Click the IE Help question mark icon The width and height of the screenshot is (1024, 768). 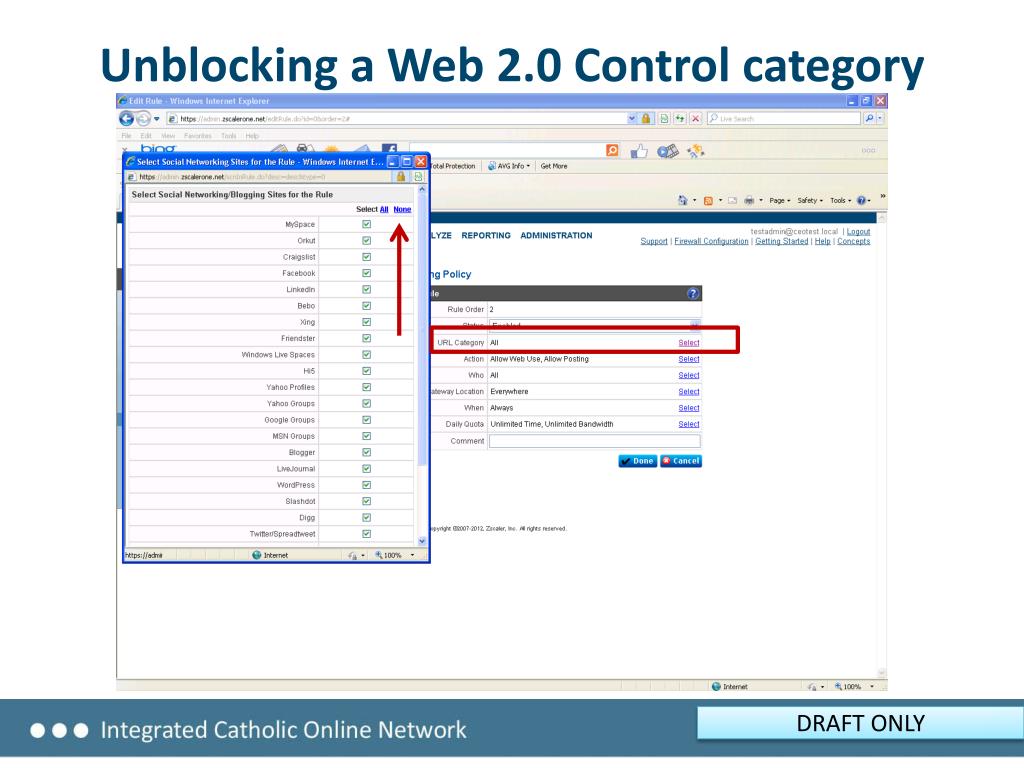[x=861, y=200]
